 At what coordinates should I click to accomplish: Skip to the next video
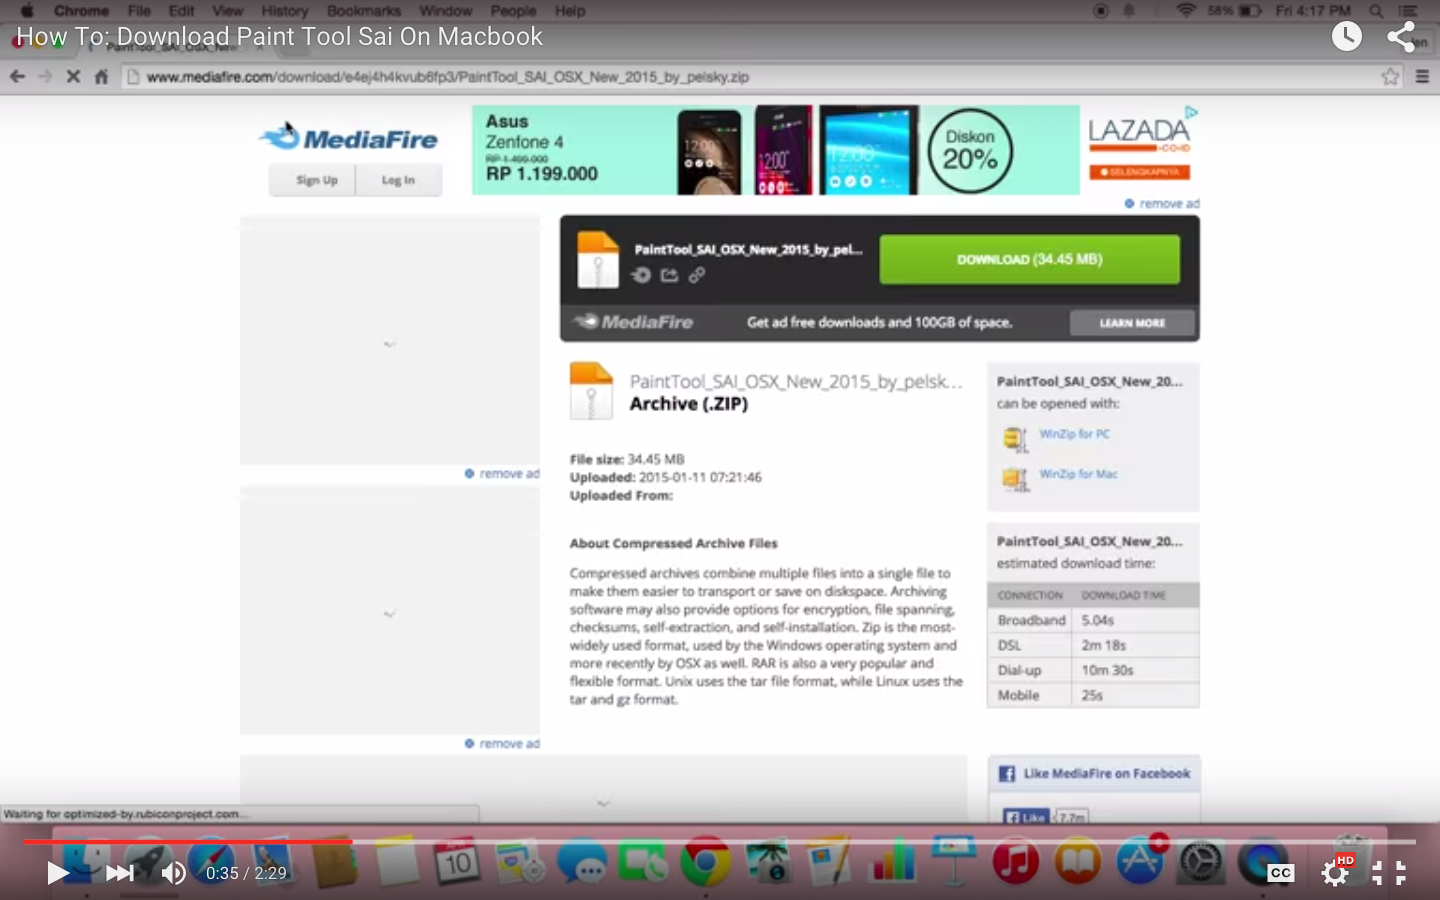(120, 873)
